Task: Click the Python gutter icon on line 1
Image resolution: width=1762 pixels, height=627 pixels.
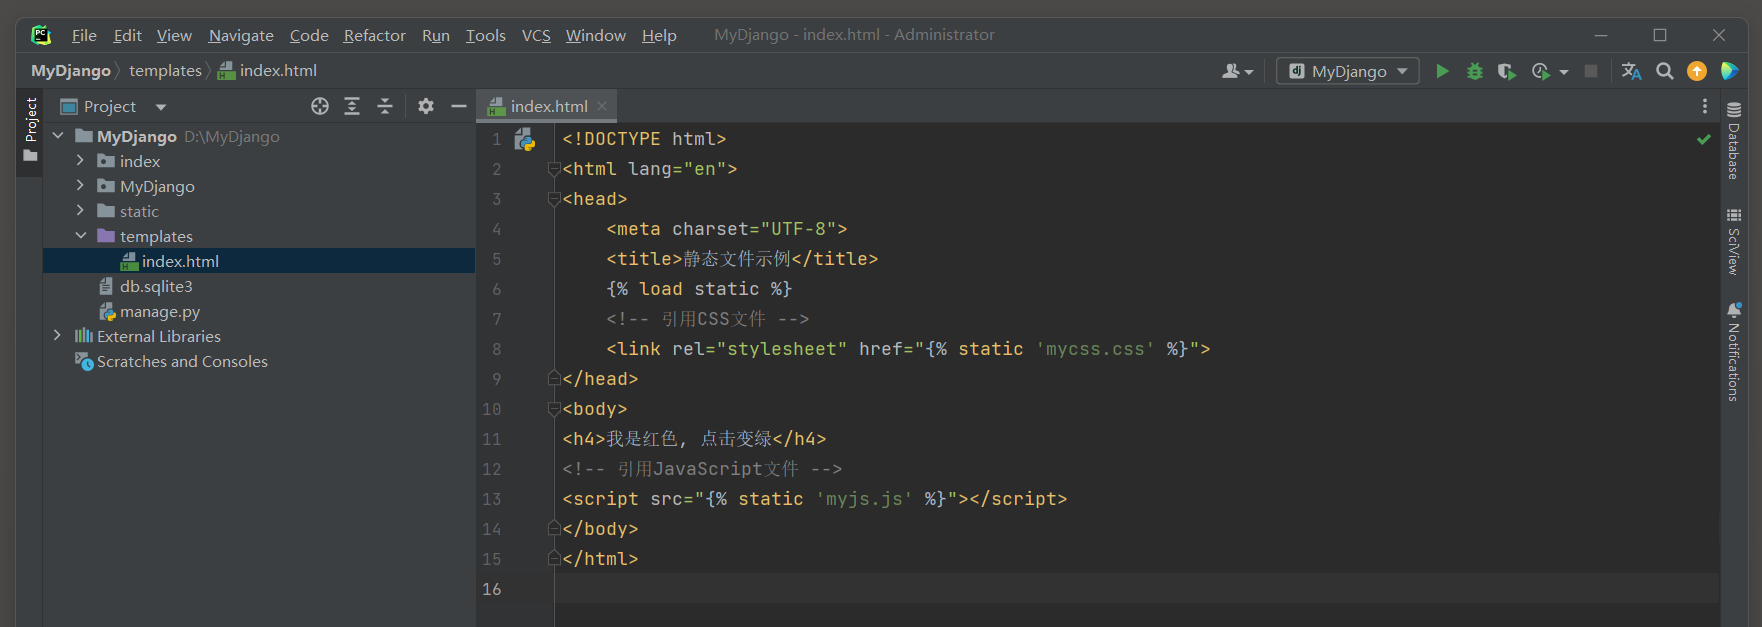Action: (x=525, y=140)
